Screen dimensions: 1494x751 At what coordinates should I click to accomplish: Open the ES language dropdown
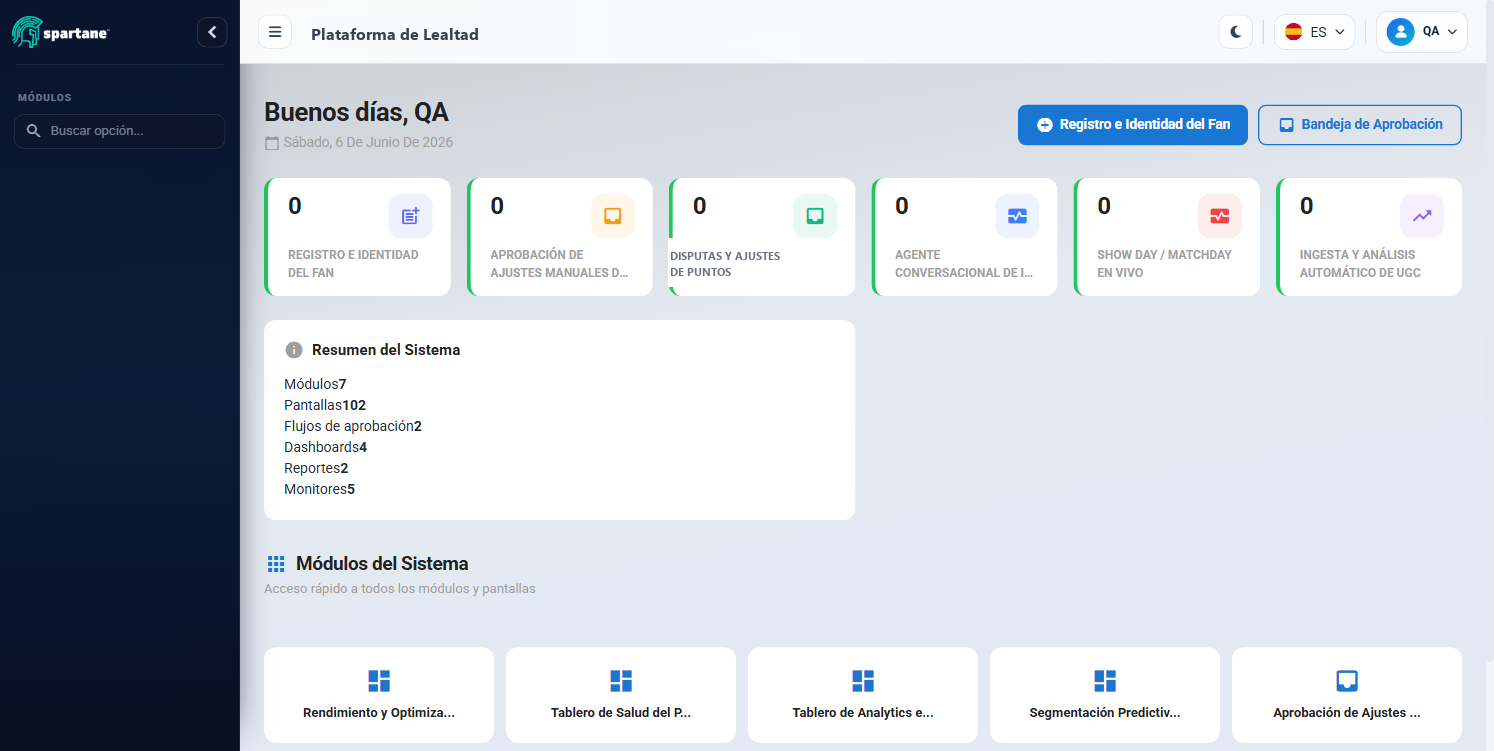(x=1314, y=32)
